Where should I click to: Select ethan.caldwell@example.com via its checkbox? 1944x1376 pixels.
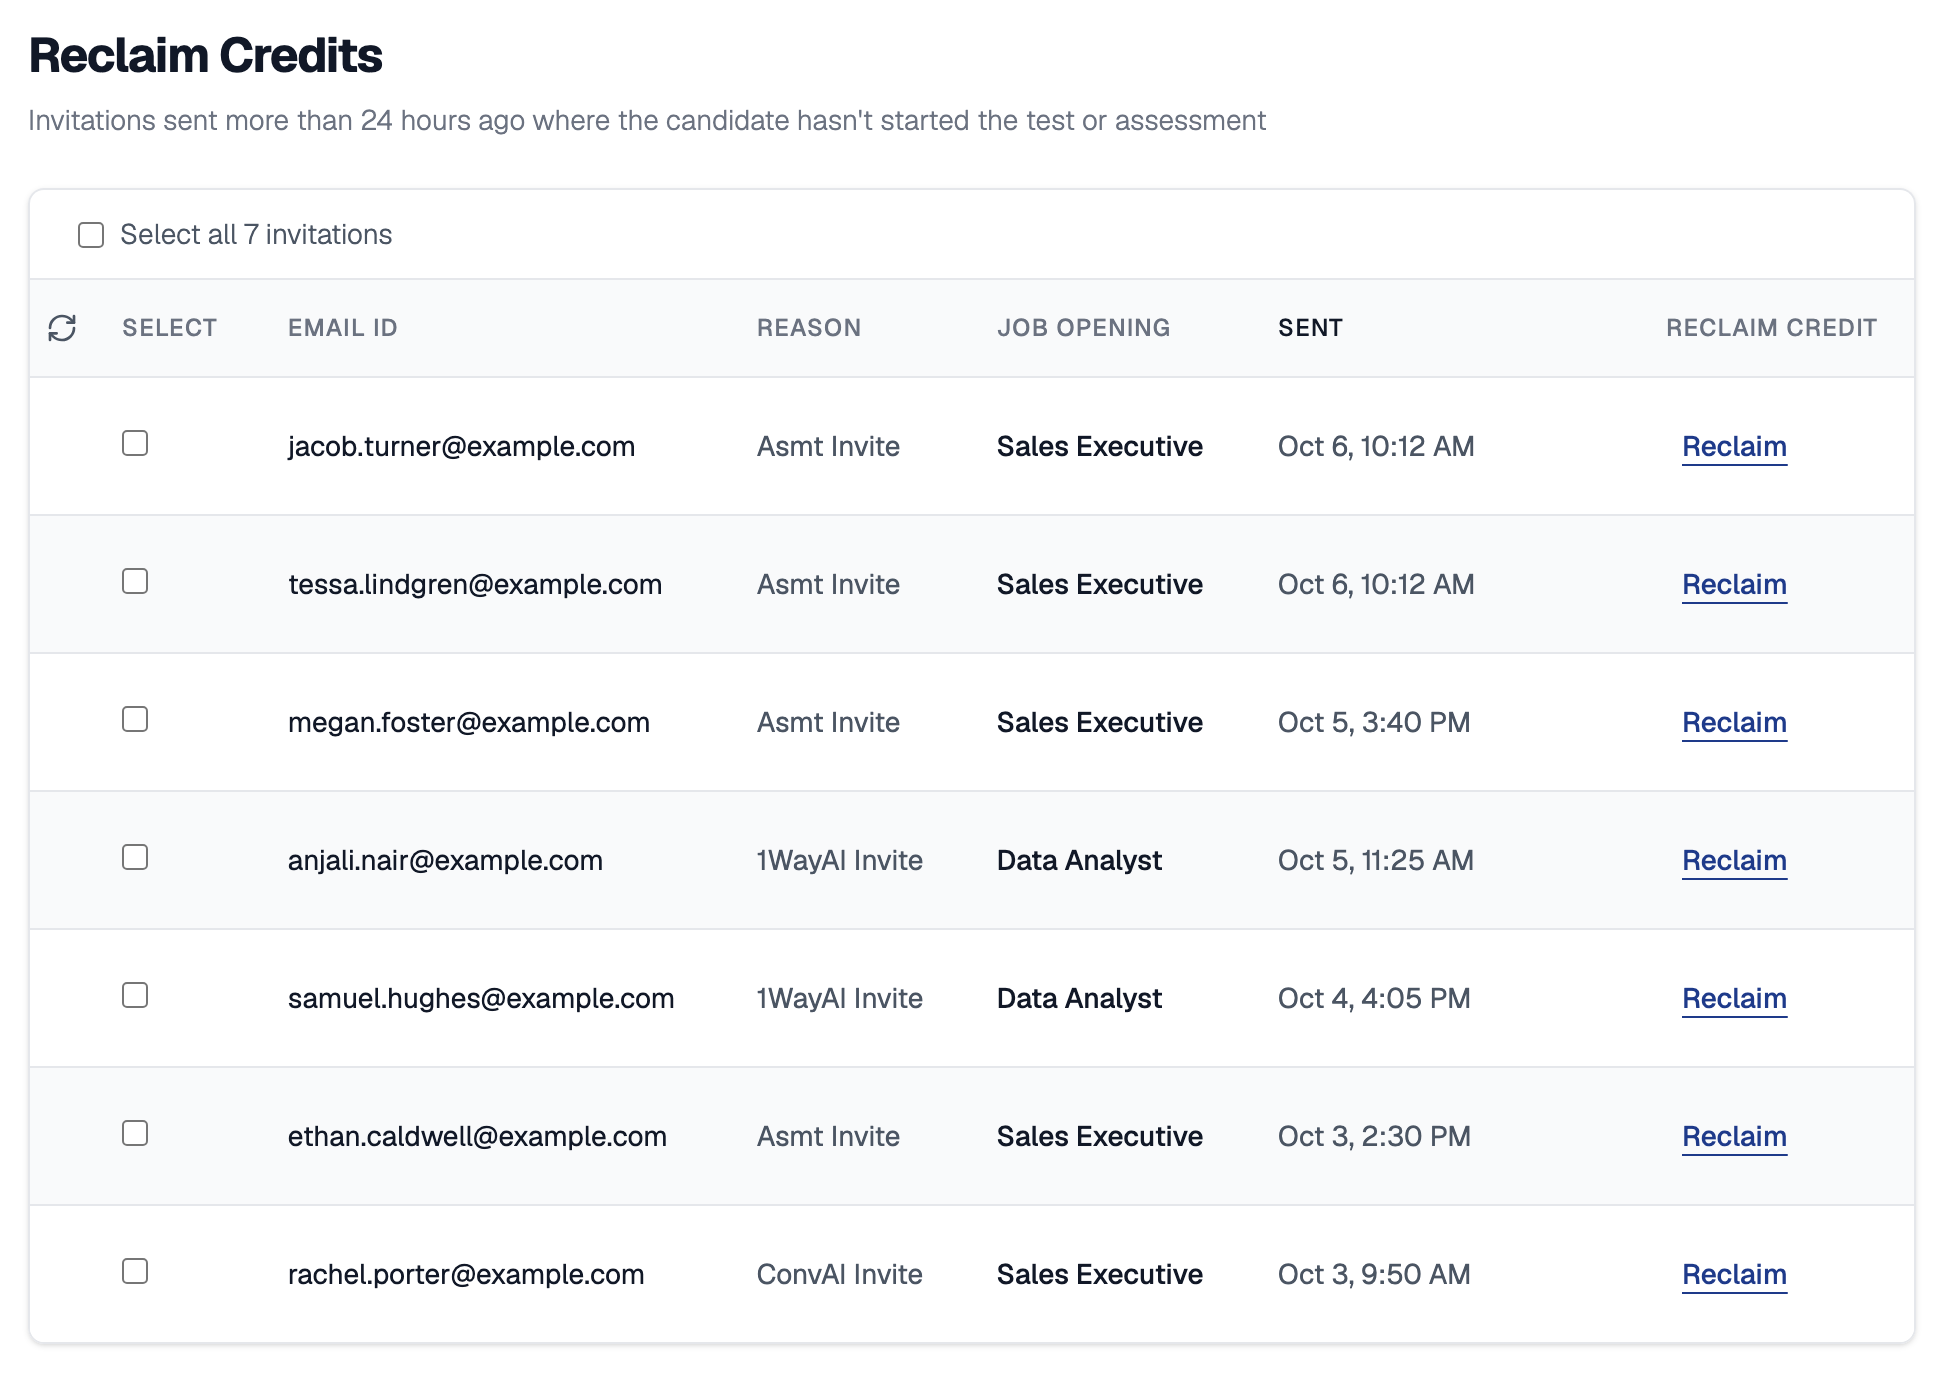click(135, 1133)
